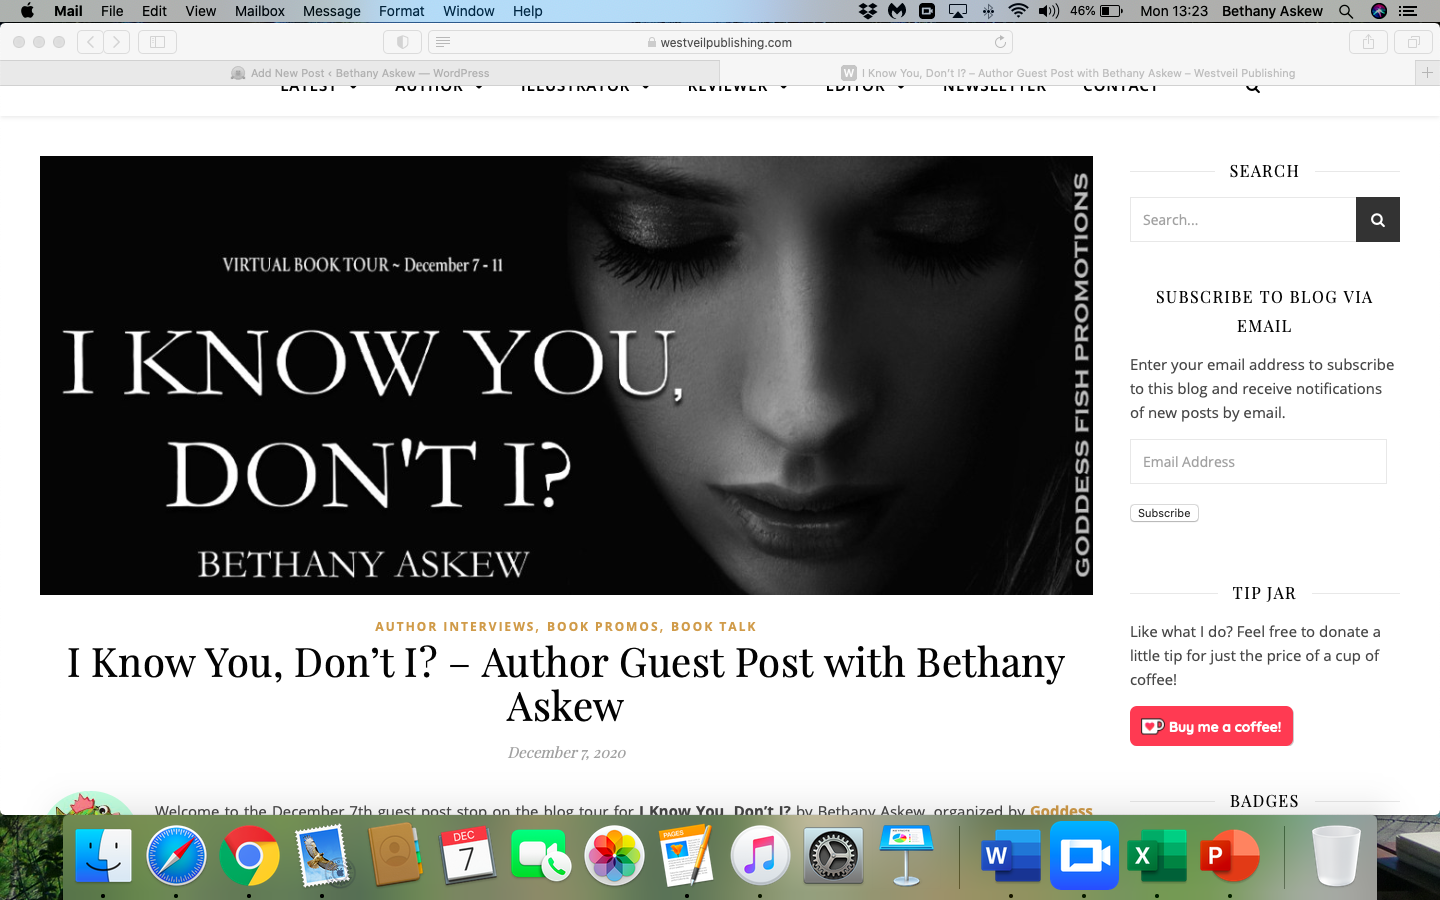The width and height of the screenshot is (1440, 900).
Task: Open Notification Center list icon
Action: pos(1408,11)
